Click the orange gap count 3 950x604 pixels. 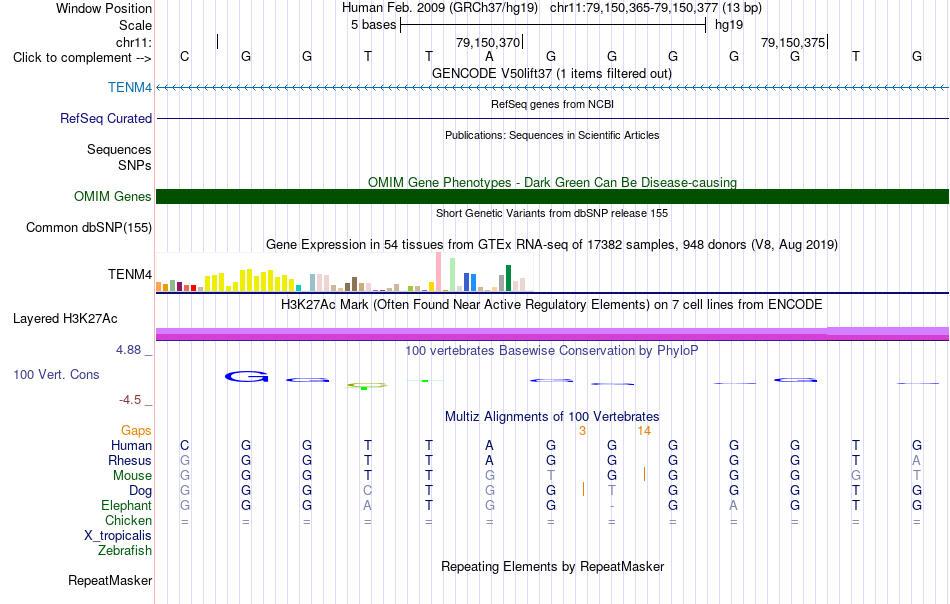[582, 431]
